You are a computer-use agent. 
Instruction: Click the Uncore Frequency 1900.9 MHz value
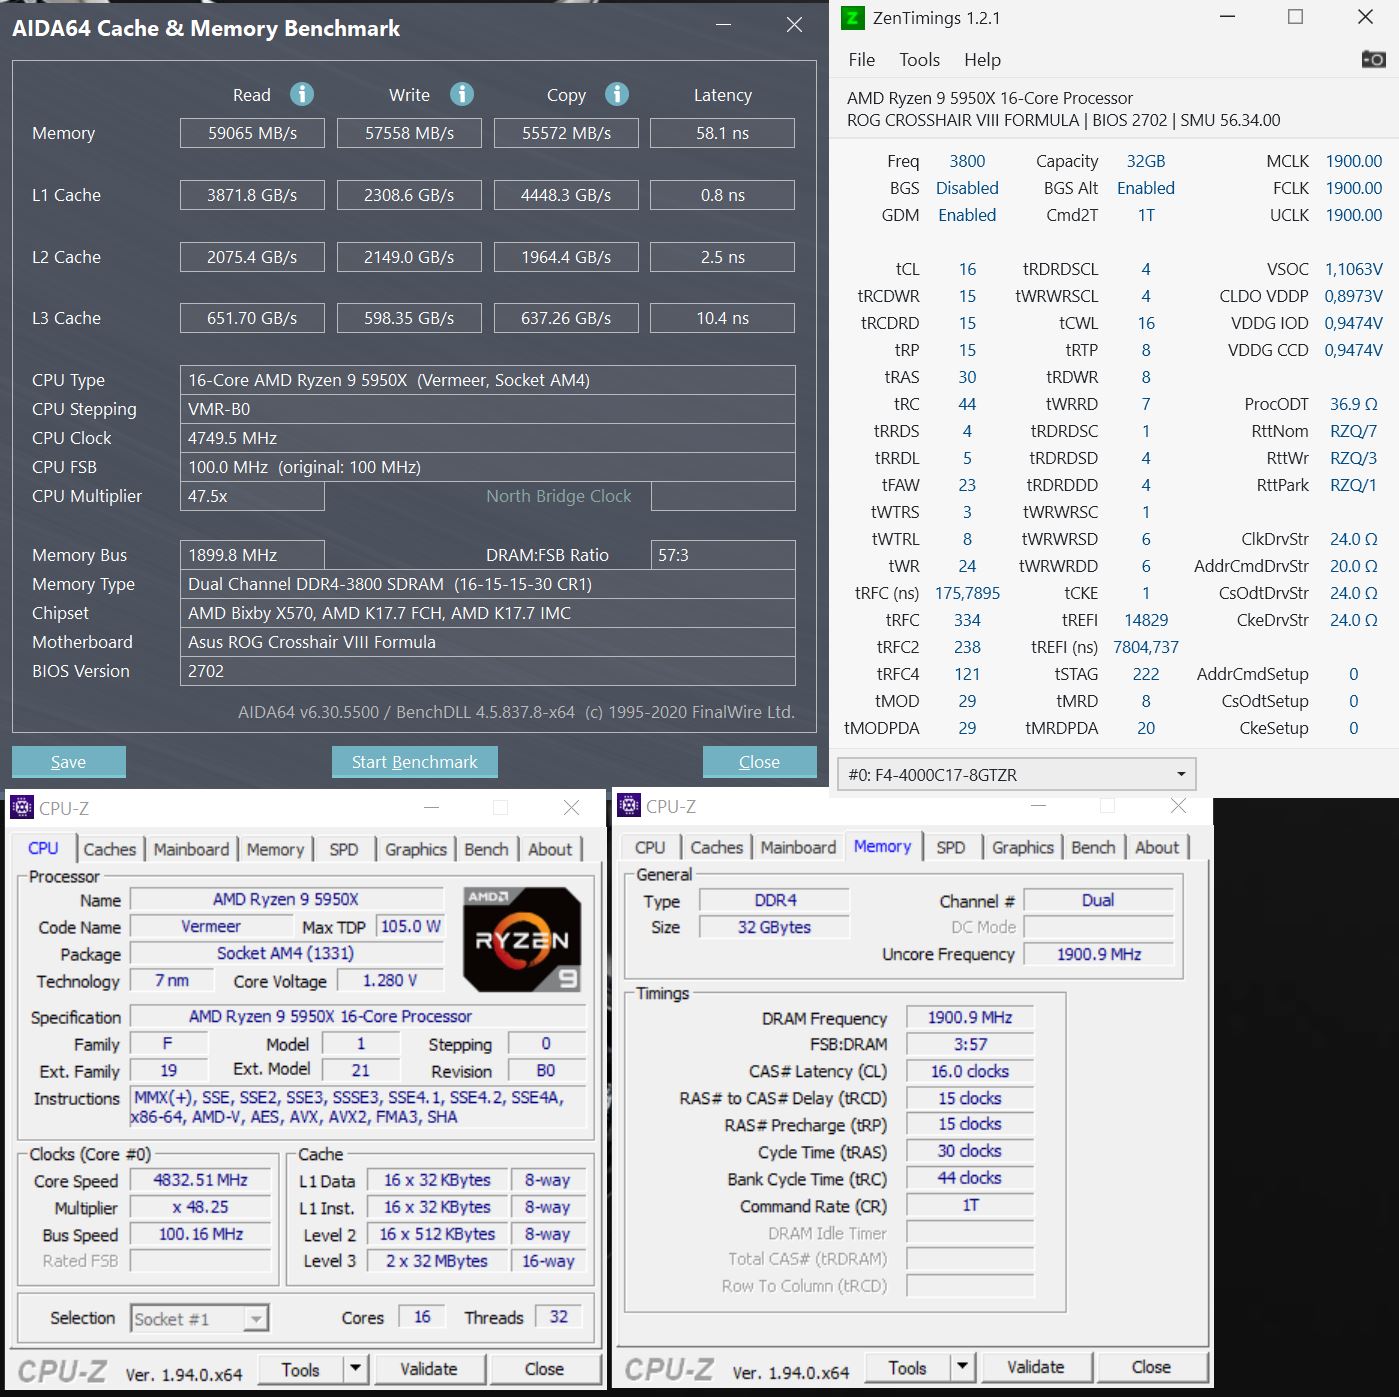click(x=1098, y=954)
